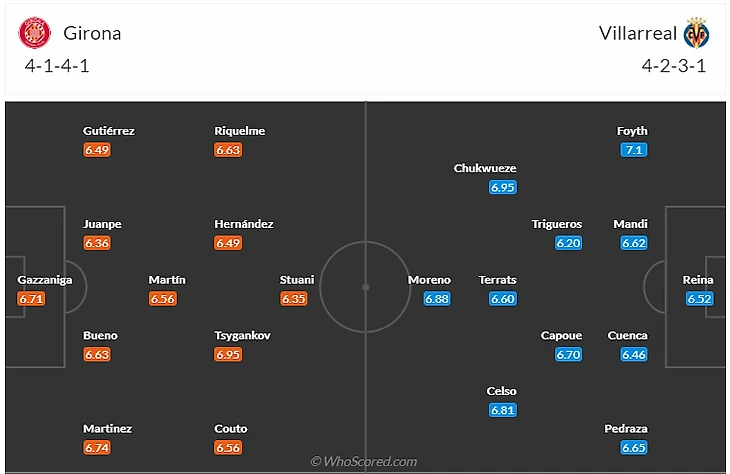Select Stuani's 6.35 rating badge
The image size is (730, 474).
[x=294, y=299]
